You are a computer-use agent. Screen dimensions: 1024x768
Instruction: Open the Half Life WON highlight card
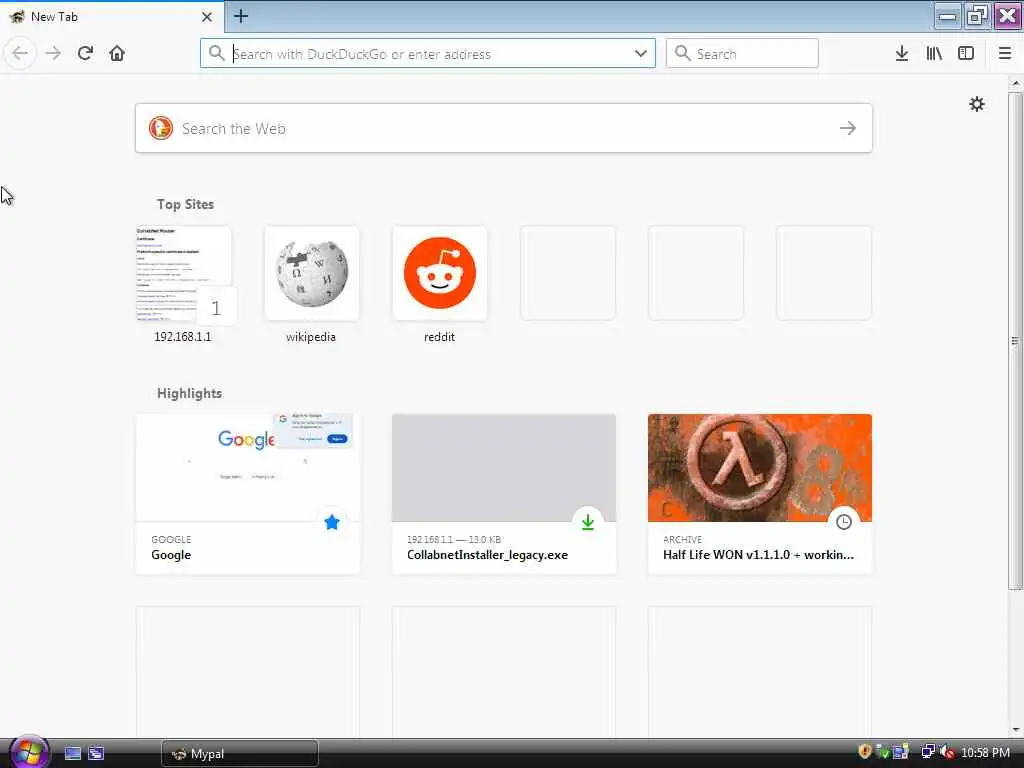coord(760,494)
